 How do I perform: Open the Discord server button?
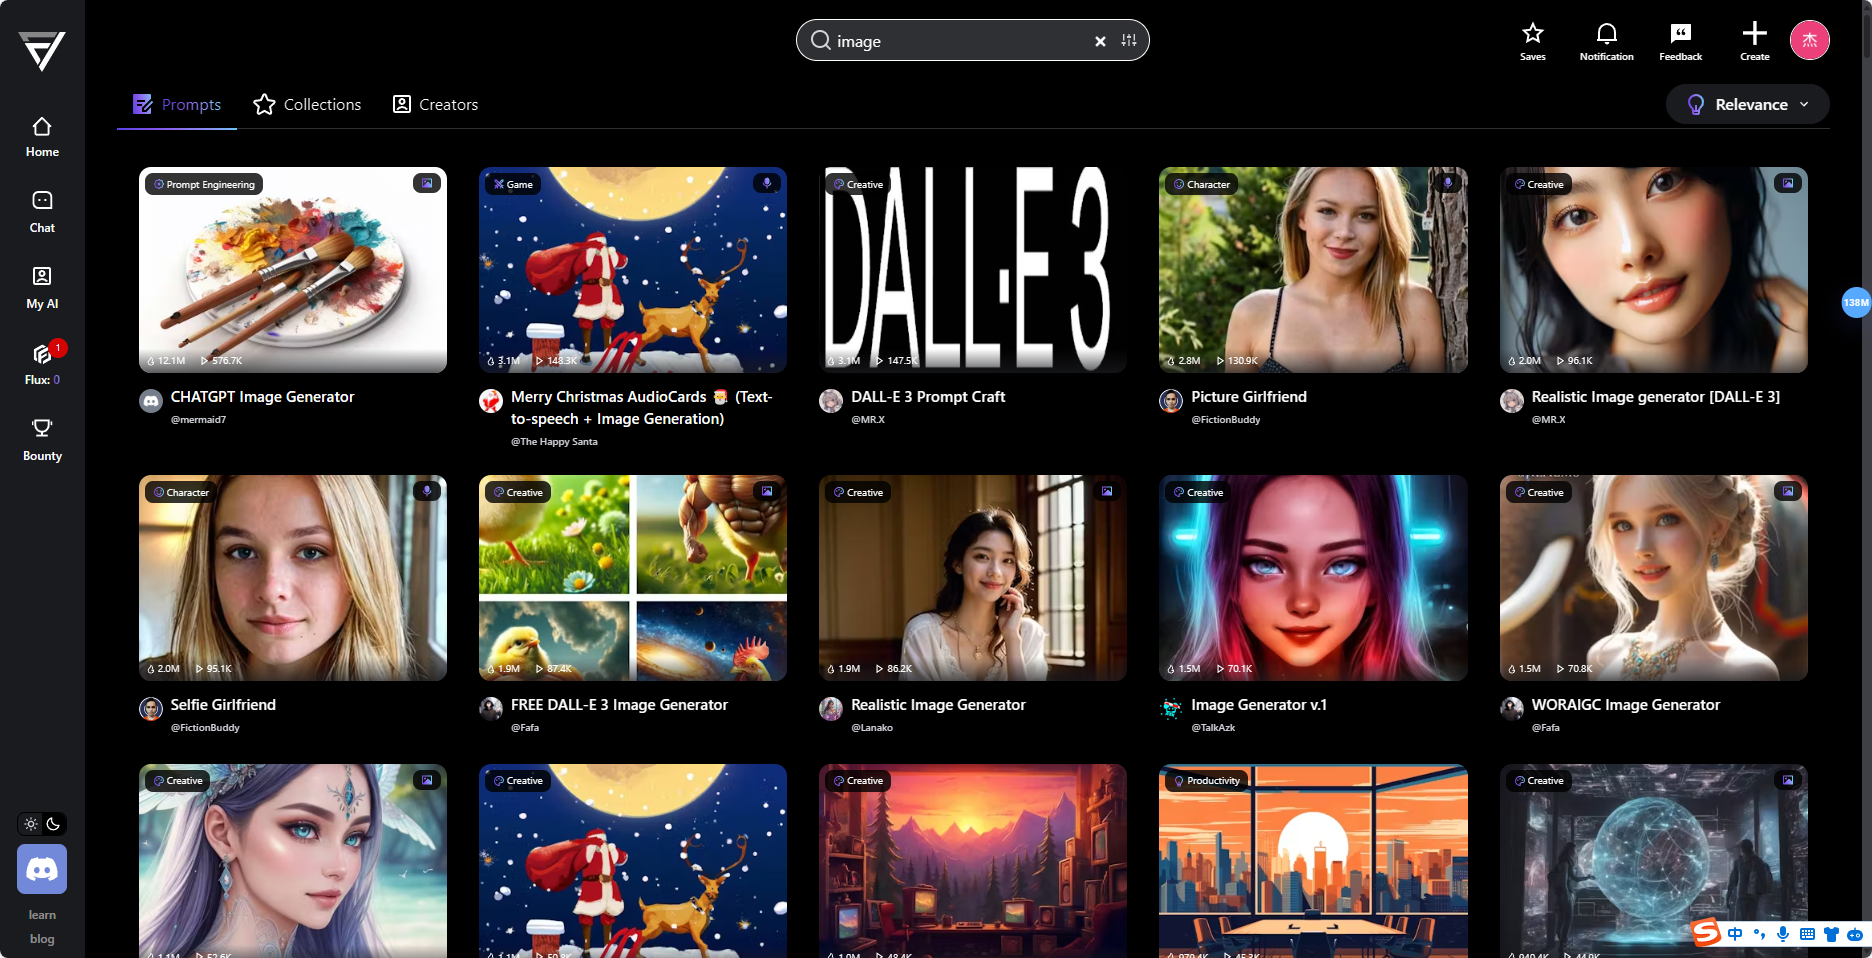42,869
